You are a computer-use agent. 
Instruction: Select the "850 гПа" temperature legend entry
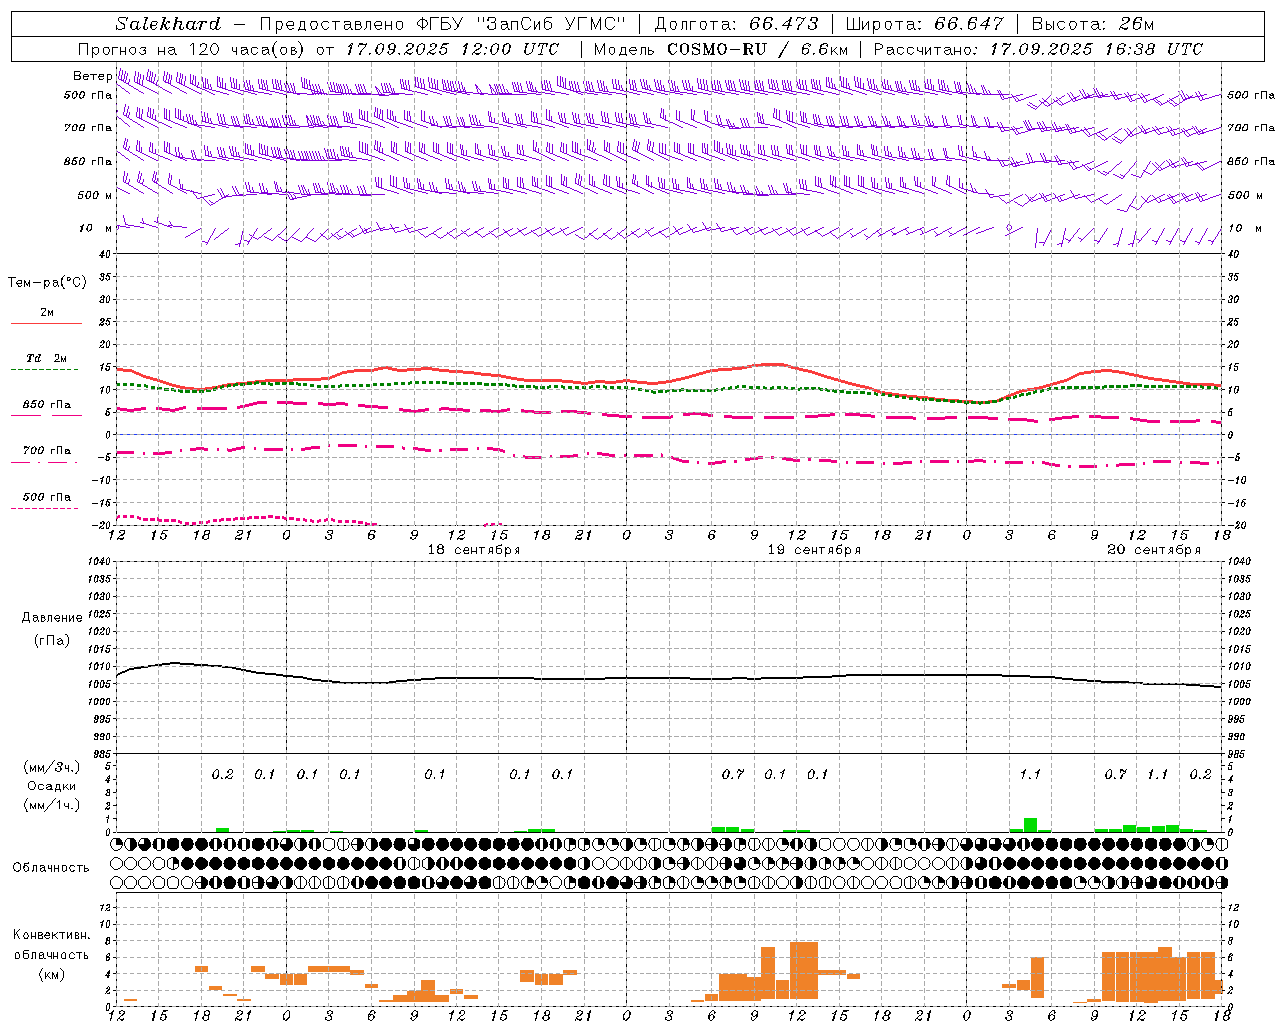click(x=46, y=405)
